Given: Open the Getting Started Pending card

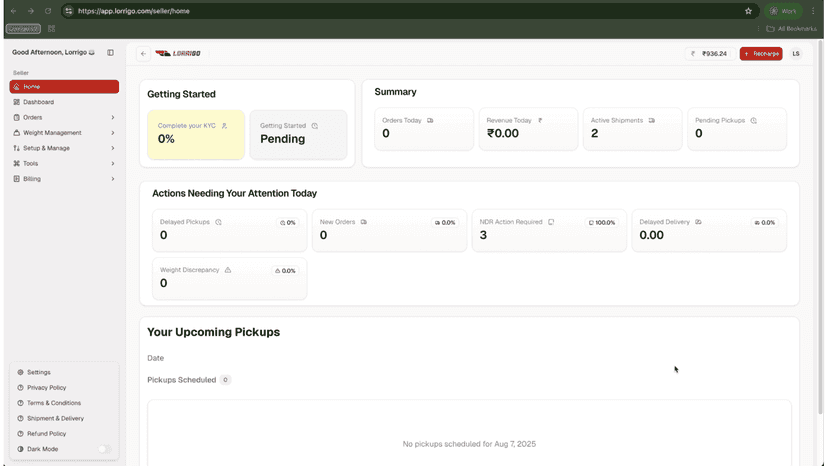Looking at the screenshot, I should [x=298, y=134].
